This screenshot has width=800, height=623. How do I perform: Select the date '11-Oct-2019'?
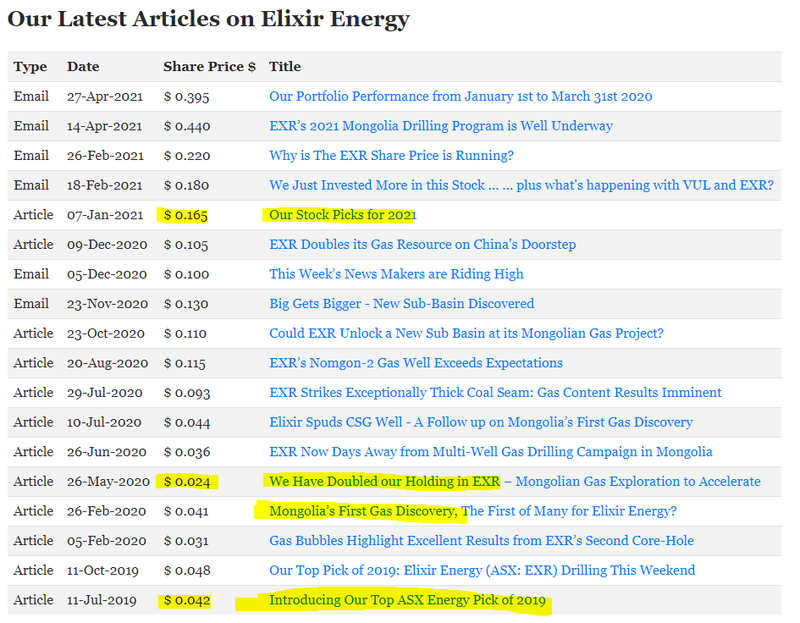pos(103,570)
